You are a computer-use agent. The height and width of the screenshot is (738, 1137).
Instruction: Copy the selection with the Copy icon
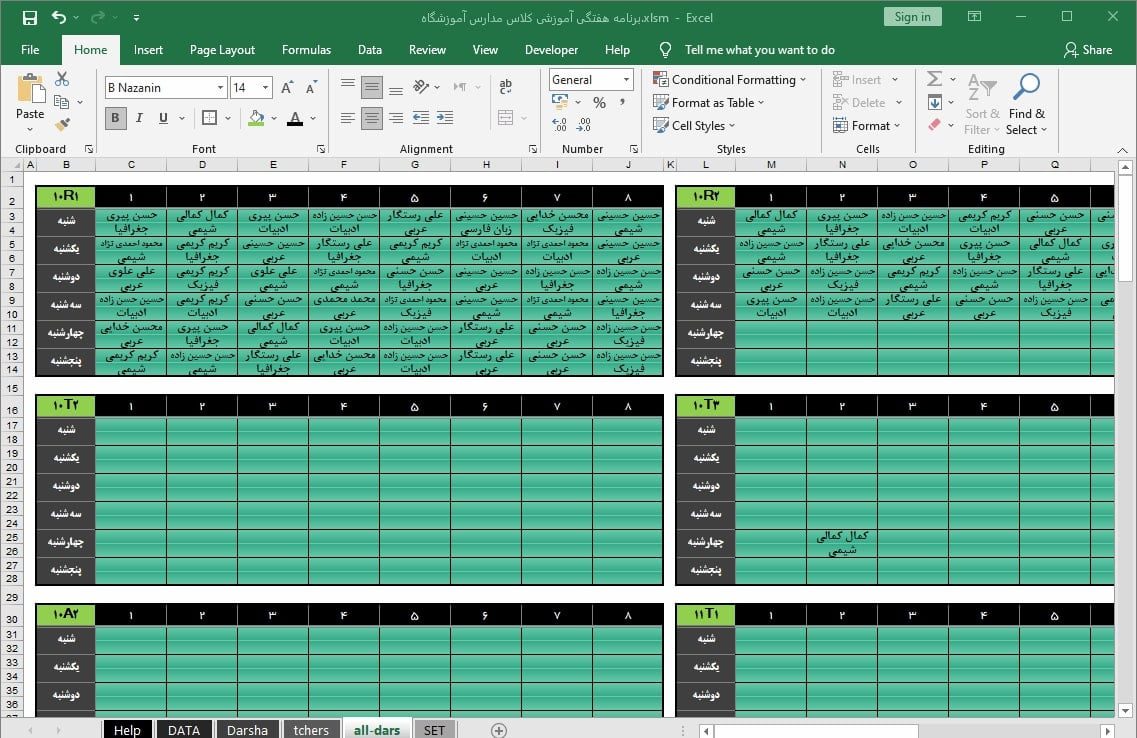62,102
